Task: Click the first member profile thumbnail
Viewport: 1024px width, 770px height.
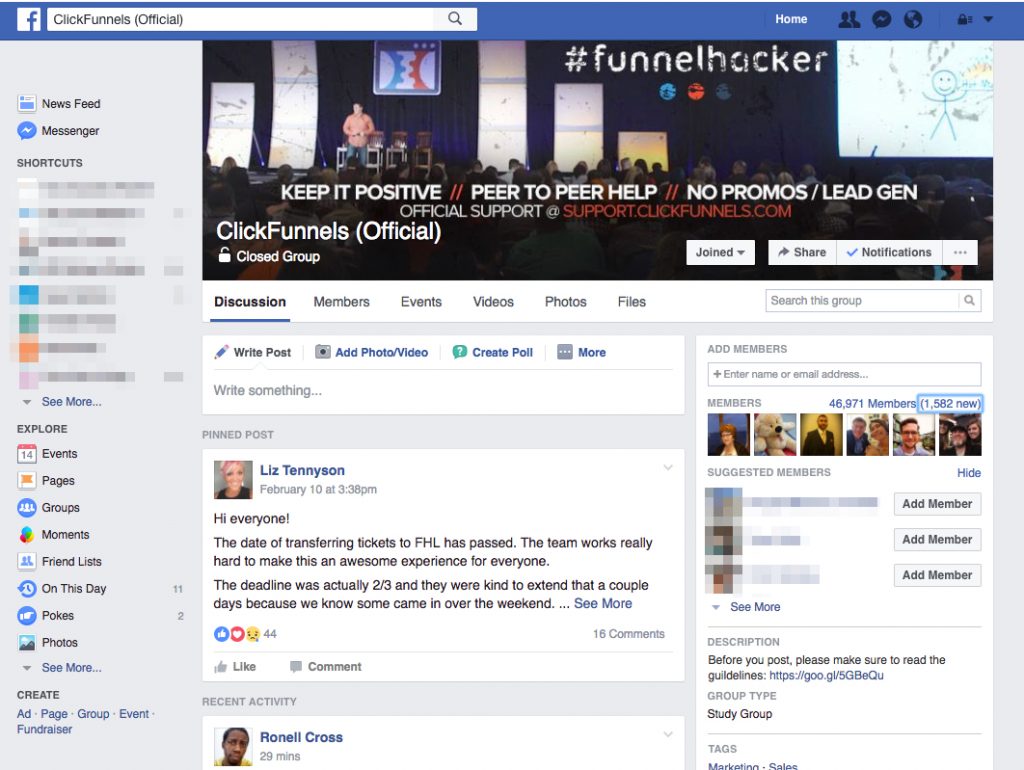Action: [x=728, y=435]
